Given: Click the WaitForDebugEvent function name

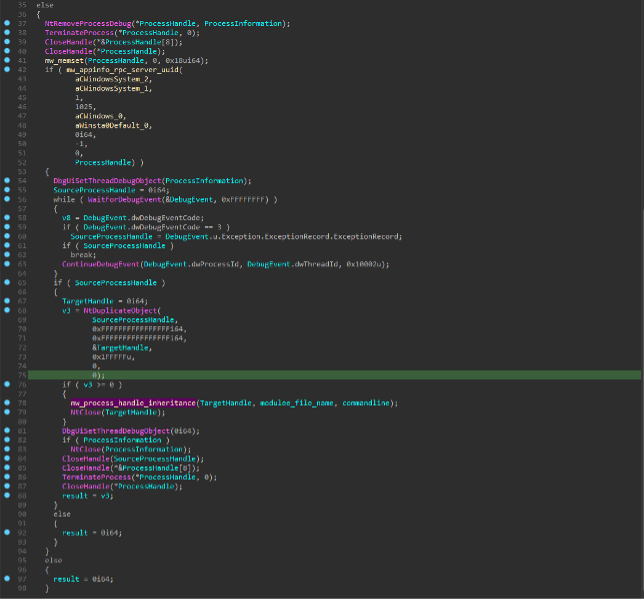Looking at the screenshot, I should point(113,199).
